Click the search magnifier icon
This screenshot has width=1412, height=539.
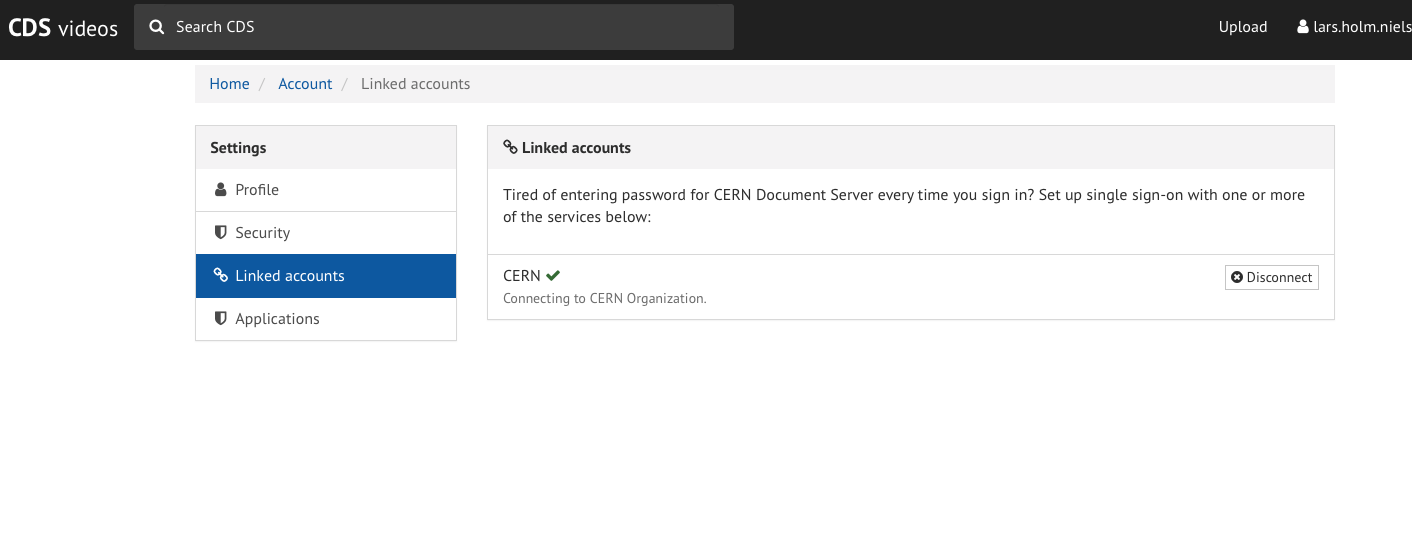click(x=157, y=27)
